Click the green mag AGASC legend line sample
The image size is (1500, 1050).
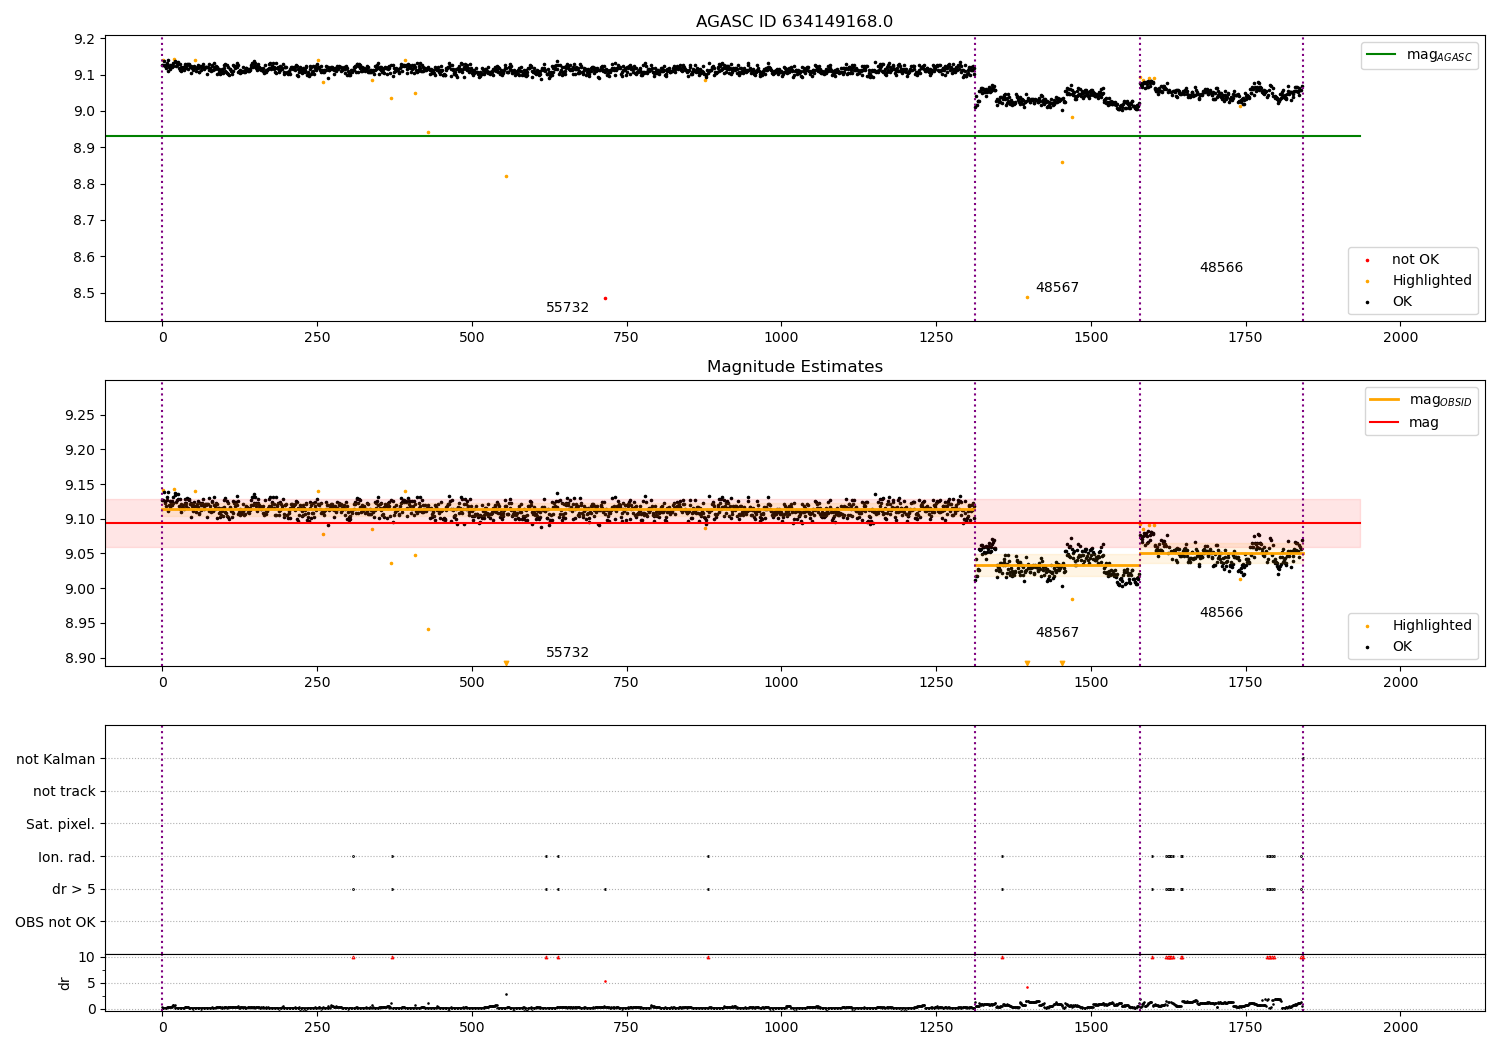pyautogui.click(x=1383, y=55)
